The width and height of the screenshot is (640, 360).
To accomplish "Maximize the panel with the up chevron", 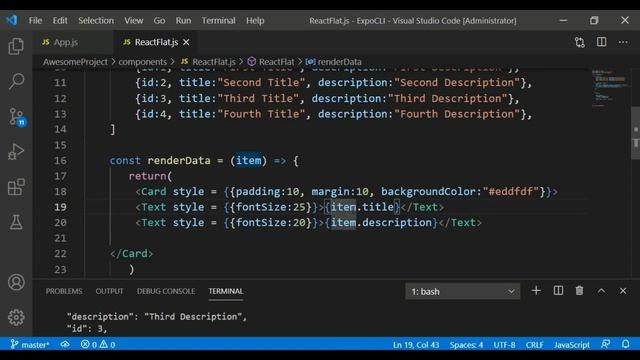I will (x=601, y=291).
